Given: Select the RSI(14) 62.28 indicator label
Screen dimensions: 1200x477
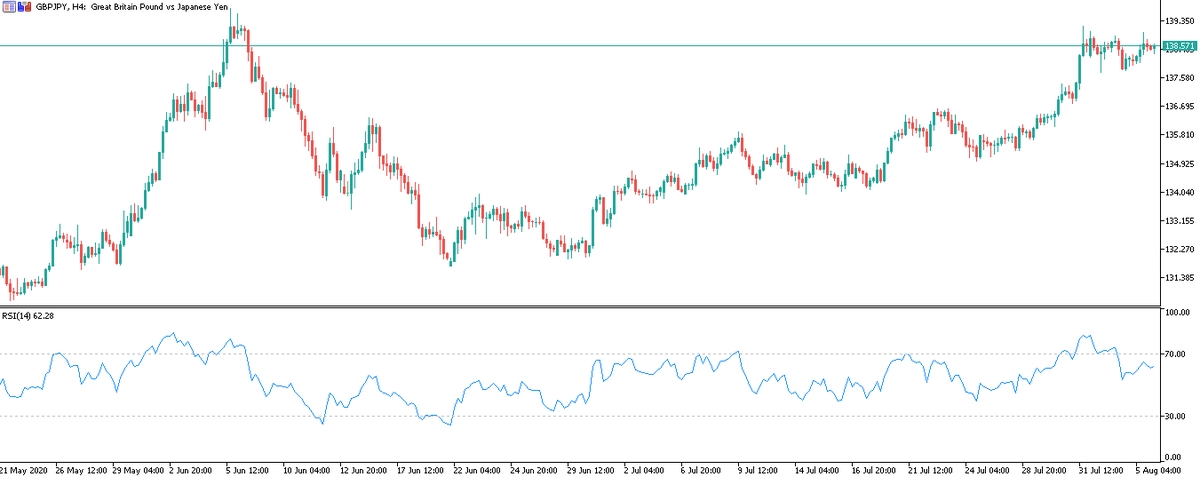Looking at the screenshot, I should point(28,316).
